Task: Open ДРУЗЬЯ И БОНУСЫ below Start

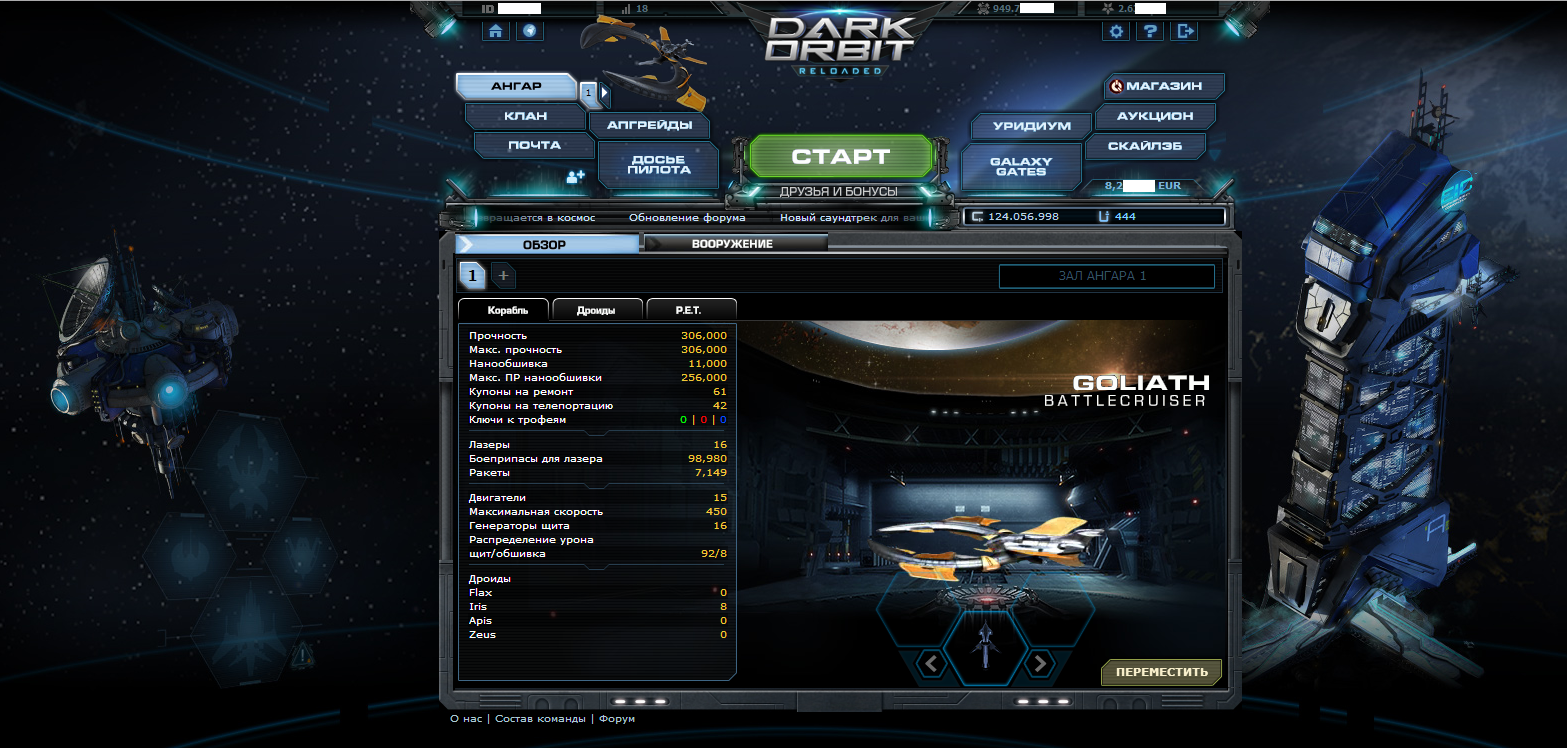Action: (839, 191)
